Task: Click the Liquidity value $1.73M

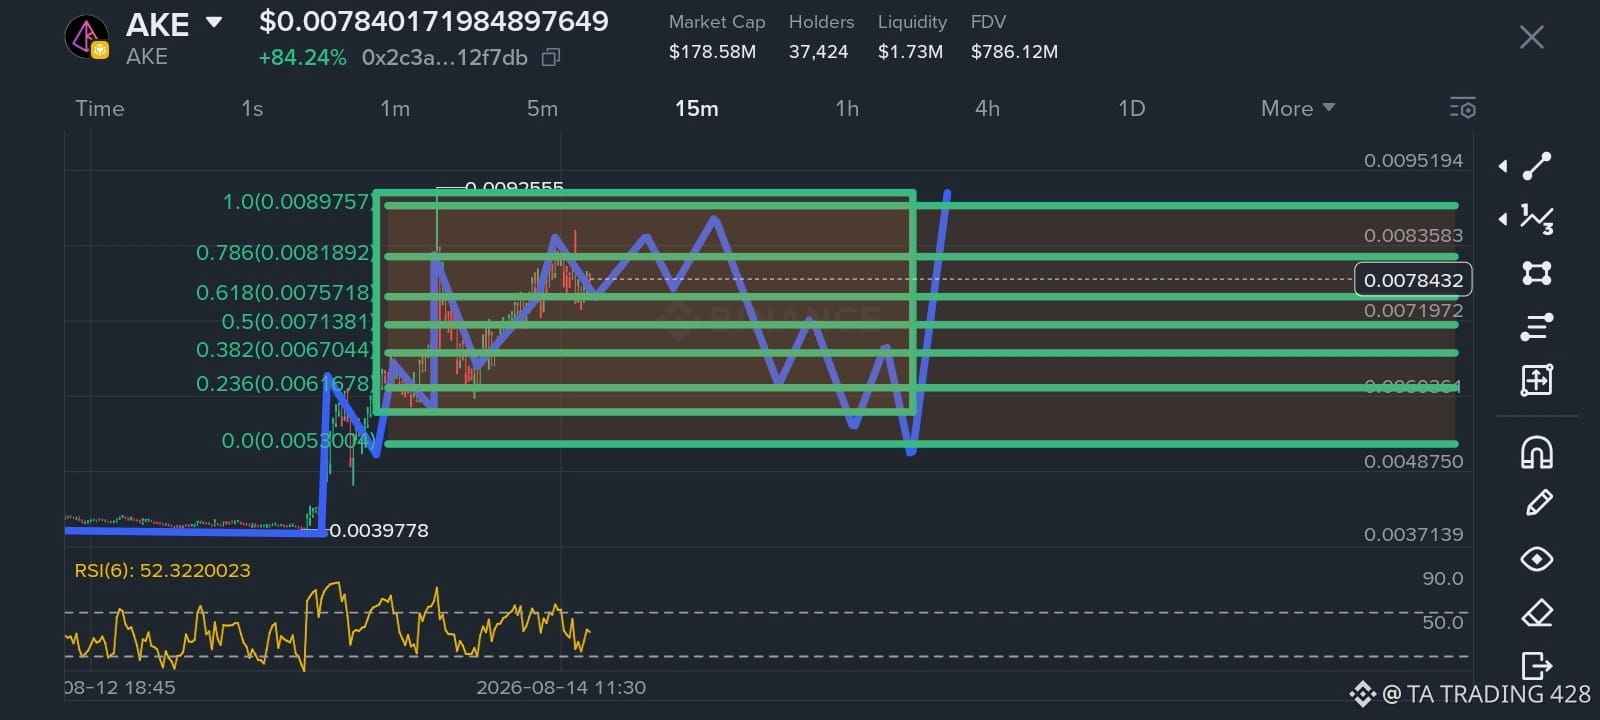Action: [x=910, y=52]
